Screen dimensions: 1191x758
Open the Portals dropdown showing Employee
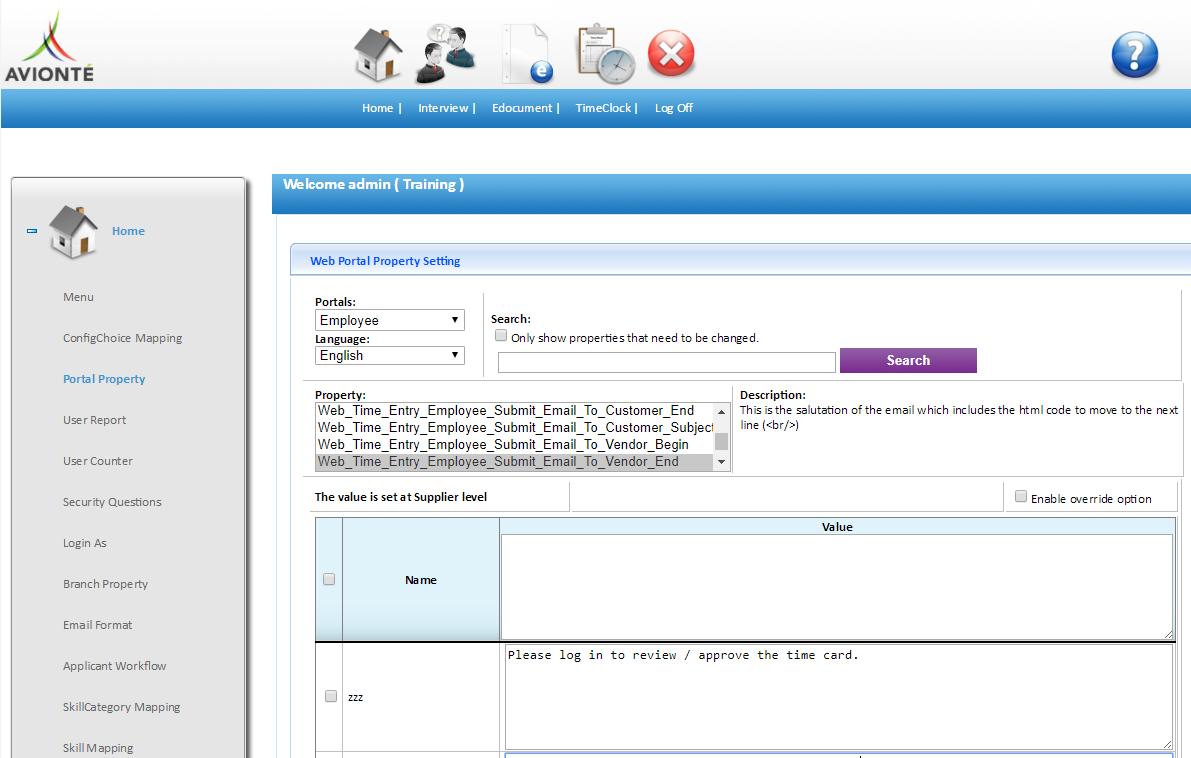pyautogui.click(x=390, y=320)
